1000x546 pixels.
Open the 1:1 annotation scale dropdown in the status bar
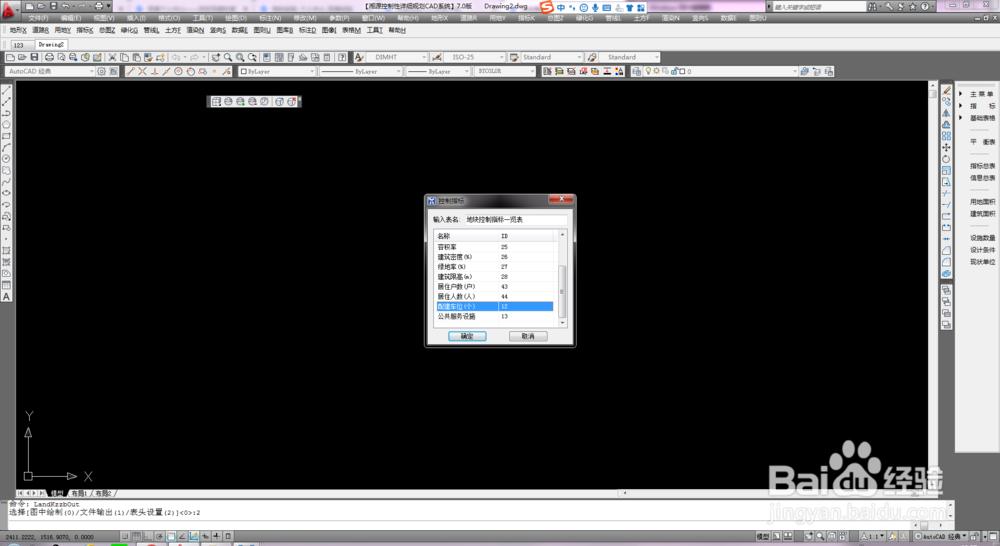tap(872, 536)
